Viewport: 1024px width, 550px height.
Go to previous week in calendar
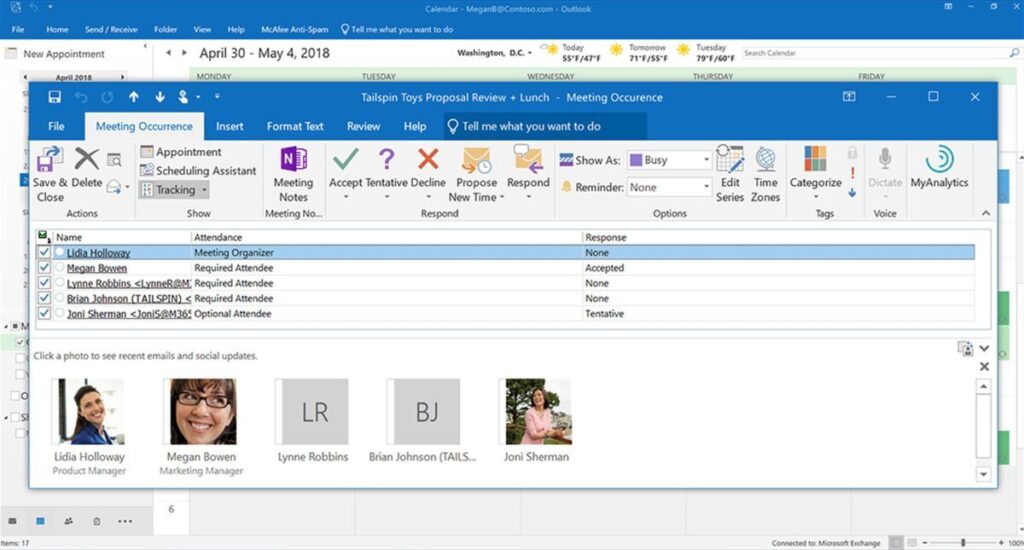168,53
